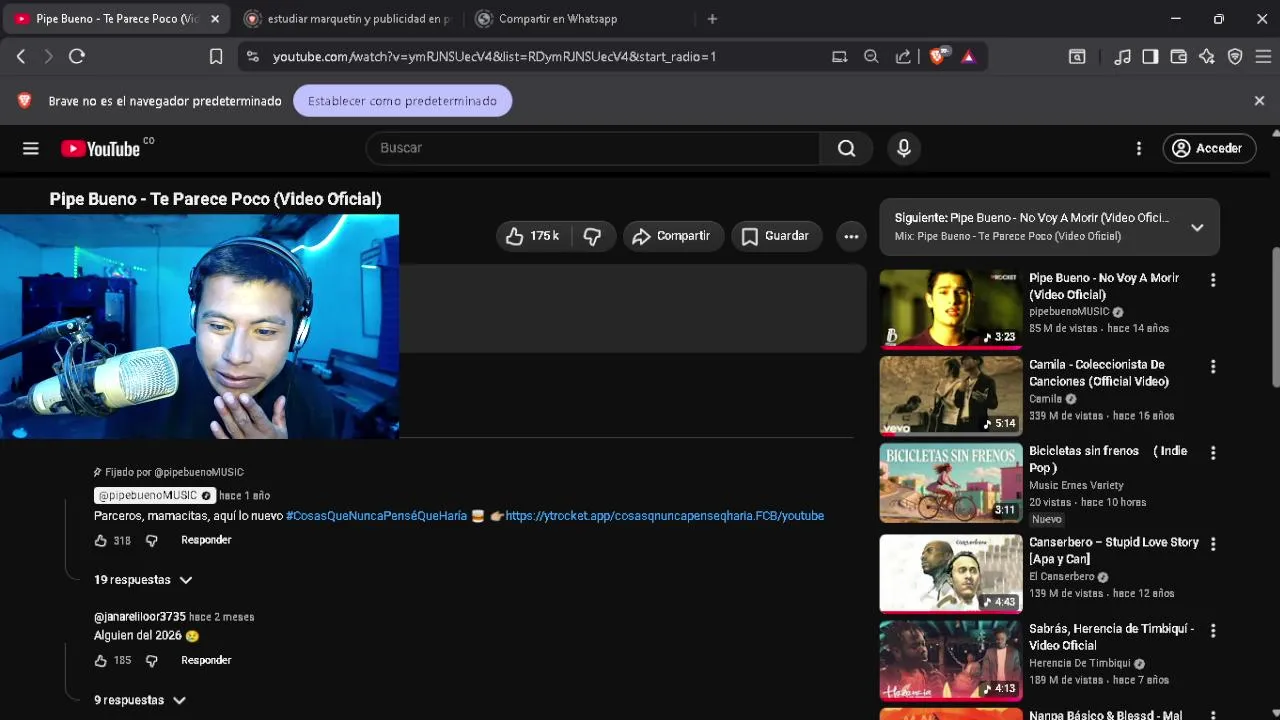Viewport: 1280px width, 720px height.
Task: Share this page from address bar
Action: (903, 57)
